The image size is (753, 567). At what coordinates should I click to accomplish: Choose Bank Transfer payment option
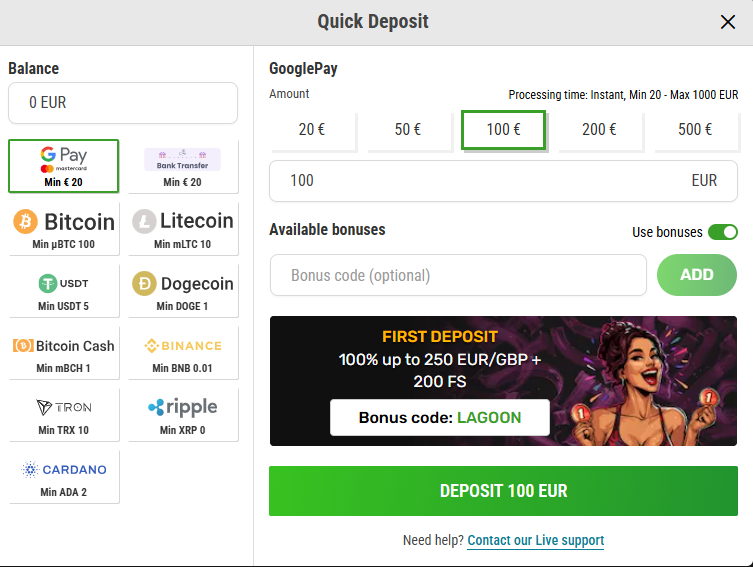[x=182, y=166]
